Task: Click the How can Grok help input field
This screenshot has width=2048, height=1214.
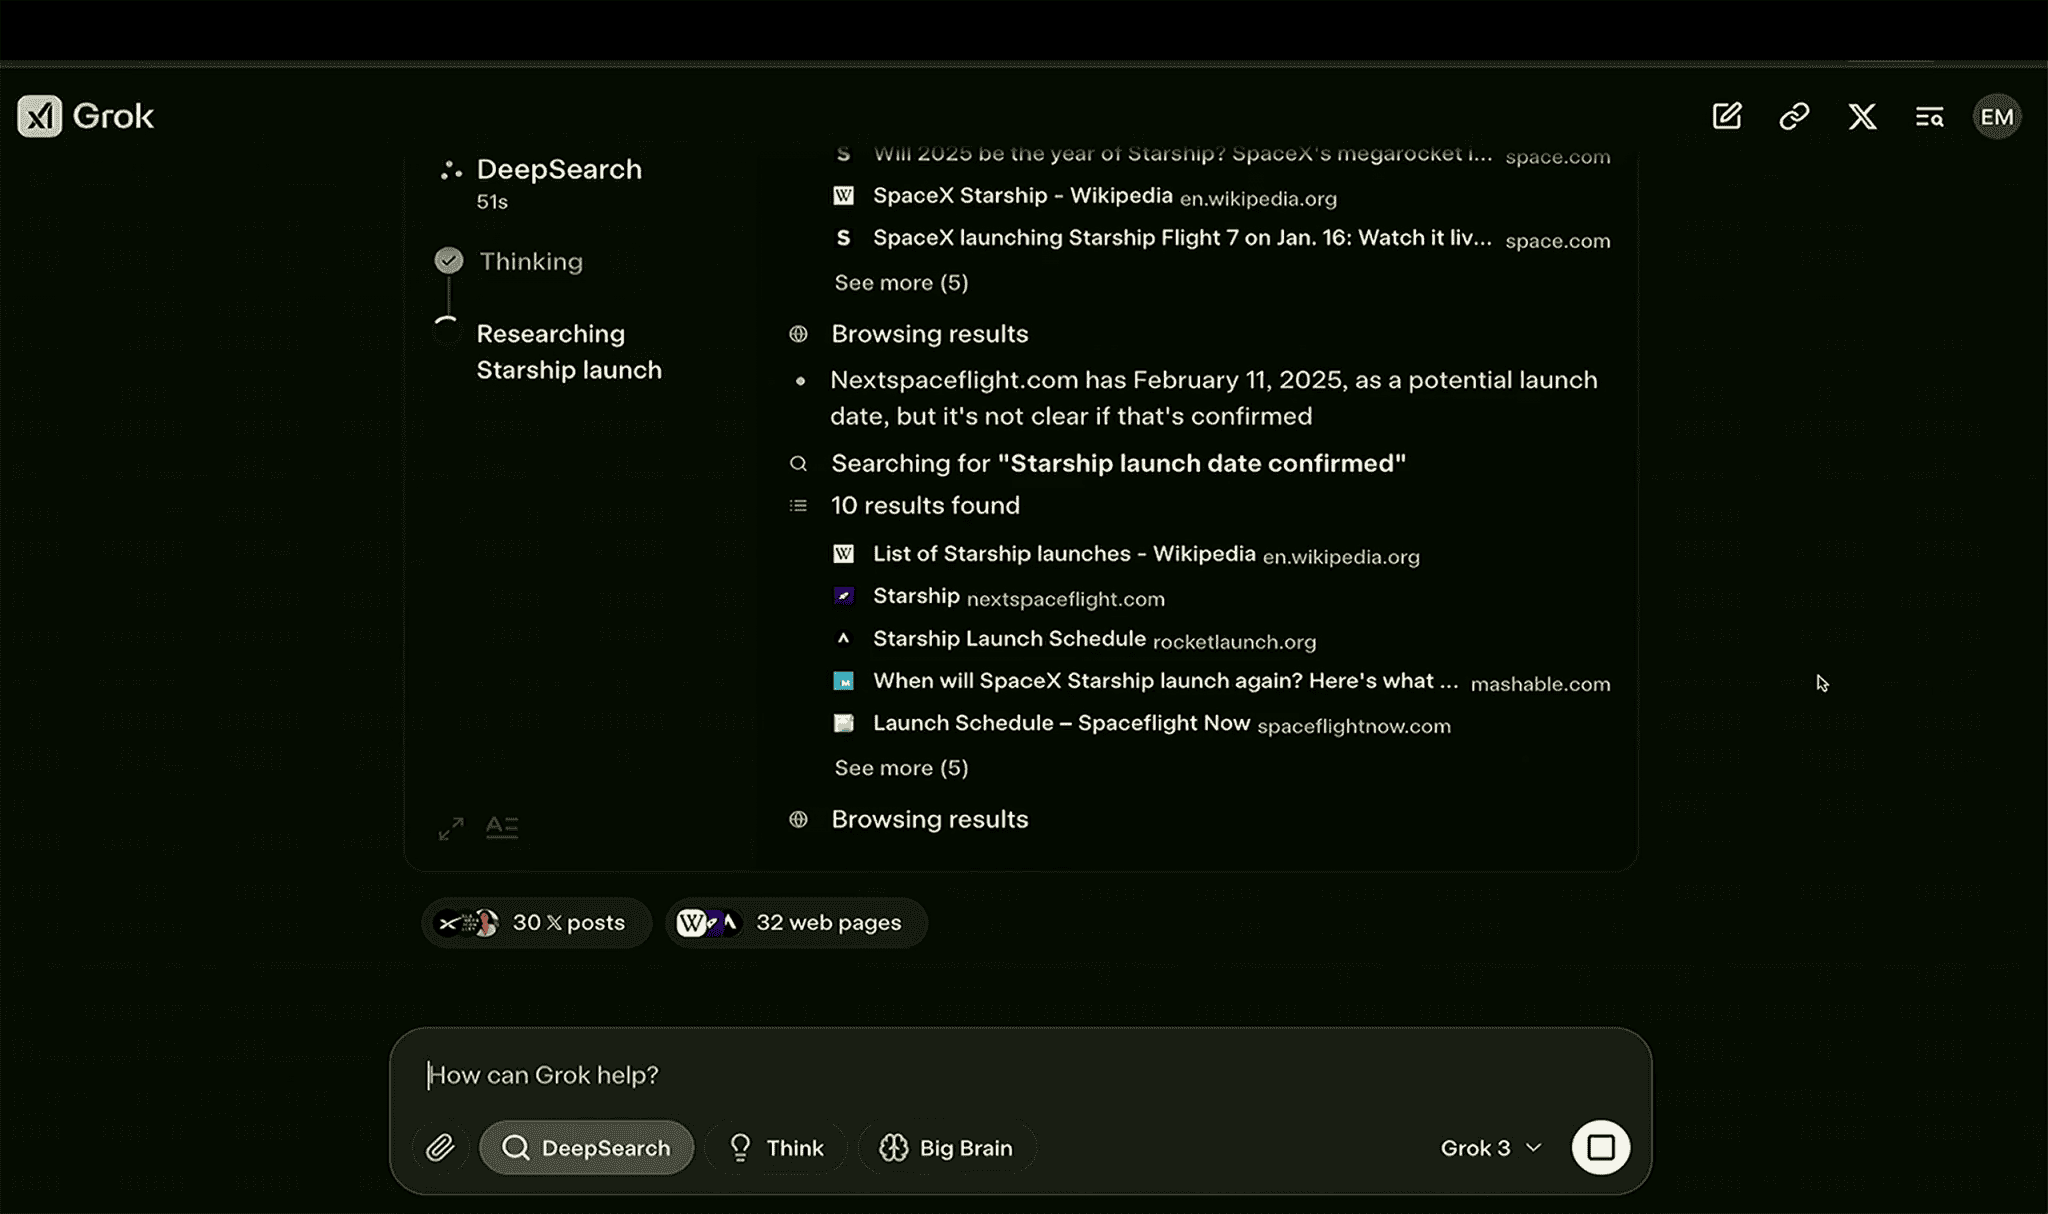Action: 700,1074
